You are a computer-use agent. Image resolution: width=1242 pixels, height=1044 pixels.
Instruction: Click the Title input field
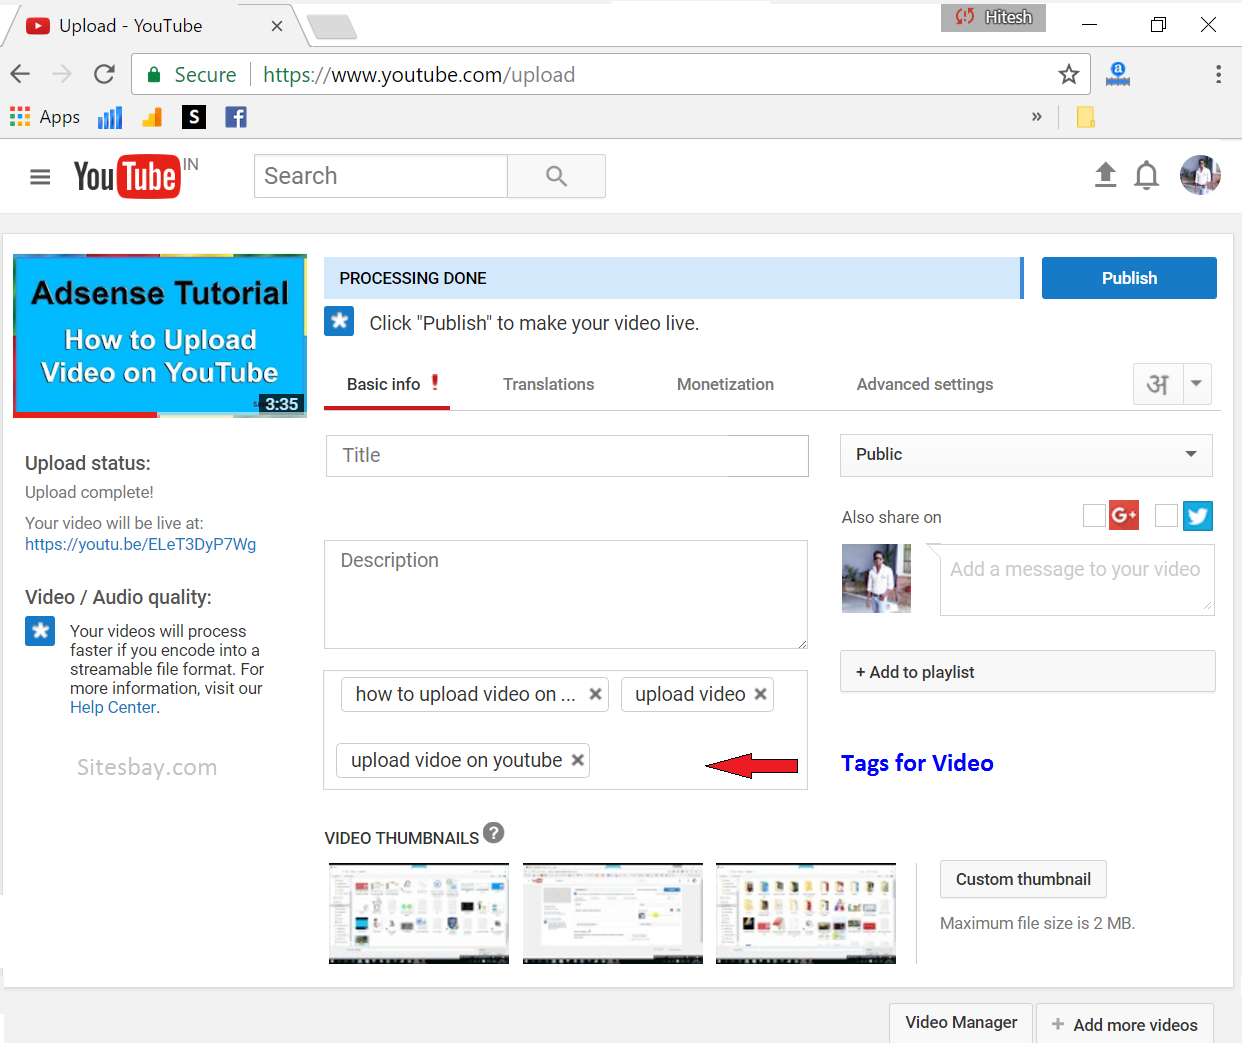[567, 456]
